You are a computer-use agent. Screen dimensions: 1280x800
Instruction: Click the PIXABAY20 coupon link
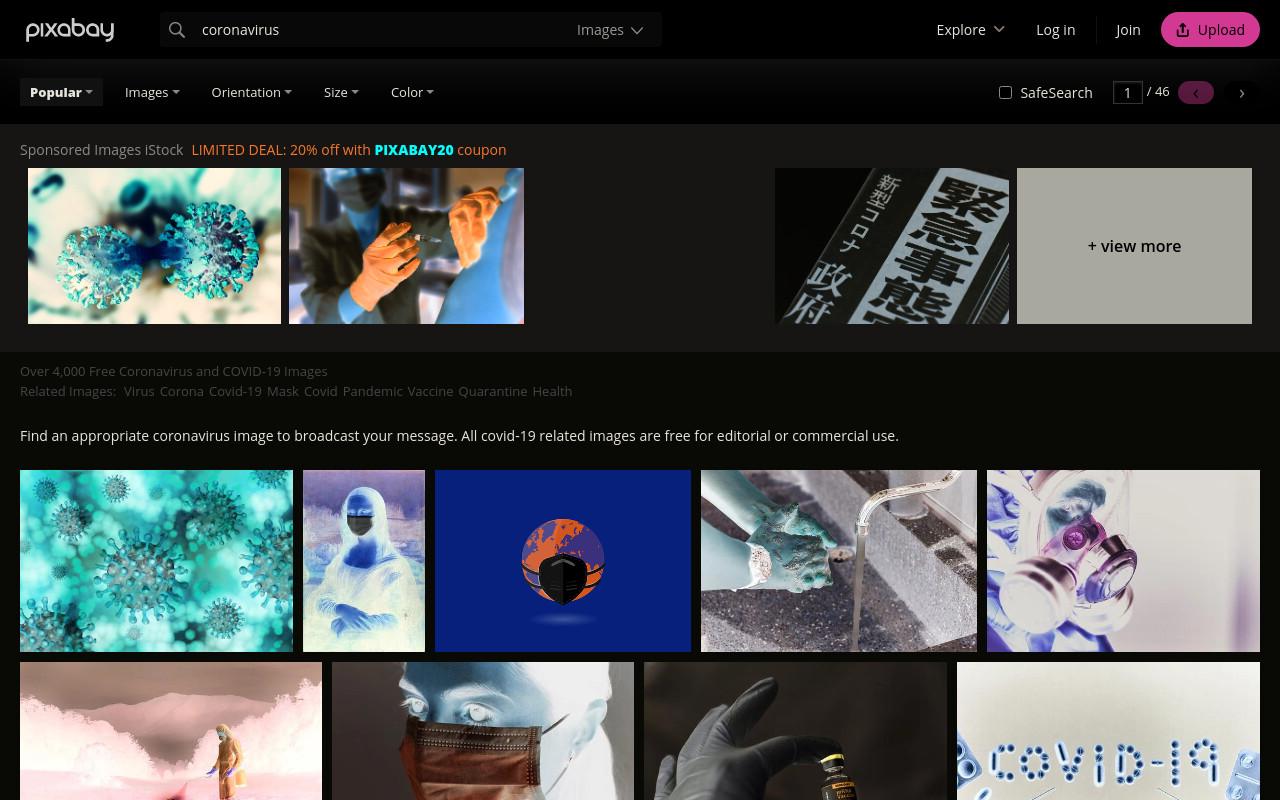[x=414, y=150]
